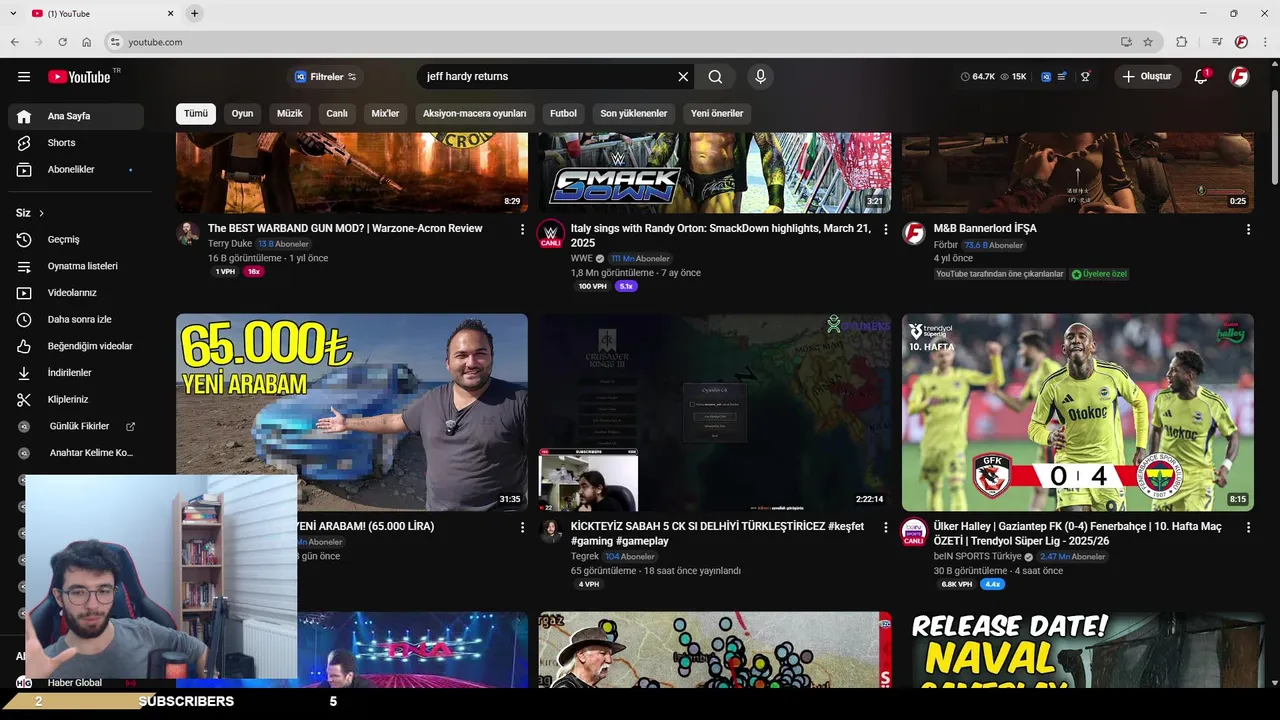The width and height of the screenshot is (1280, 720).
Task: Select the Oyun chip
Action: [x=242, y=114]
